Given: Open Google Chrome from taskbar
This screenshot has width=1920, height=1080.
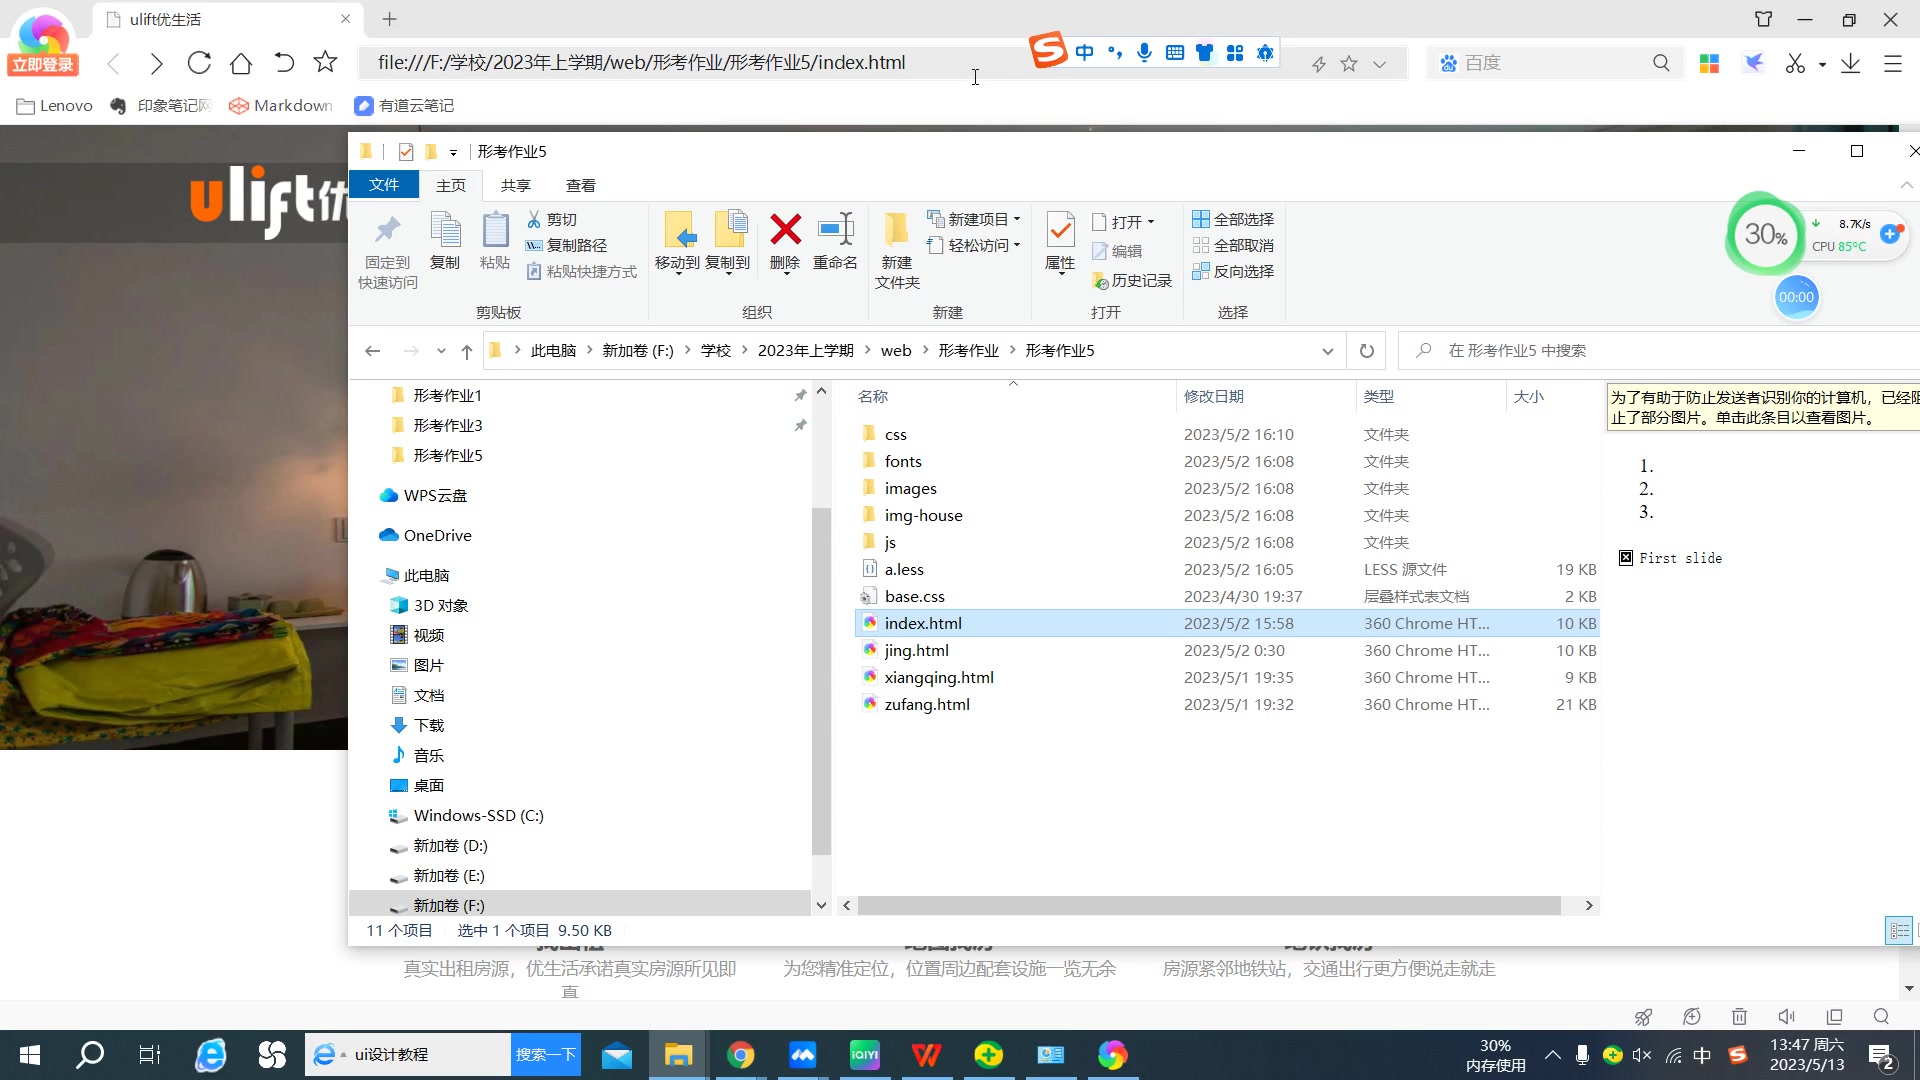Looking at the screenshot, I should (740, 1055).
